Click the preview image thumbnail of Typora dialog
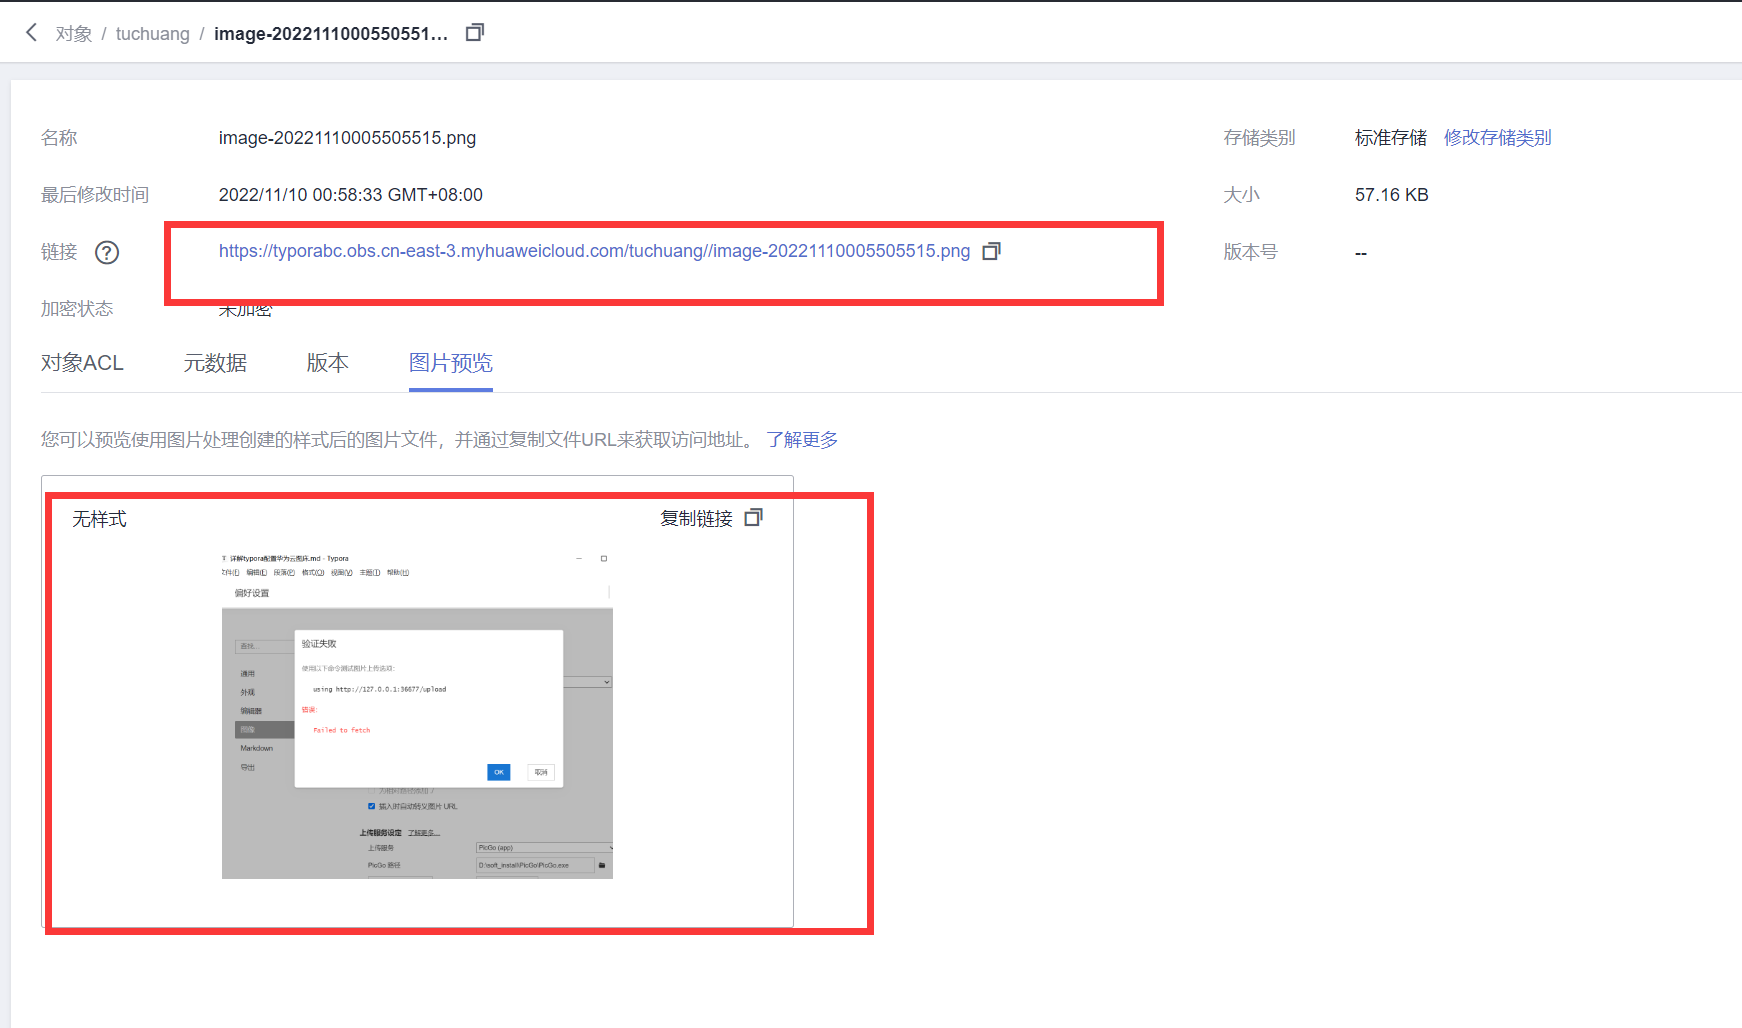The width and height of the screenshot is (1742, 1028). 417,714
